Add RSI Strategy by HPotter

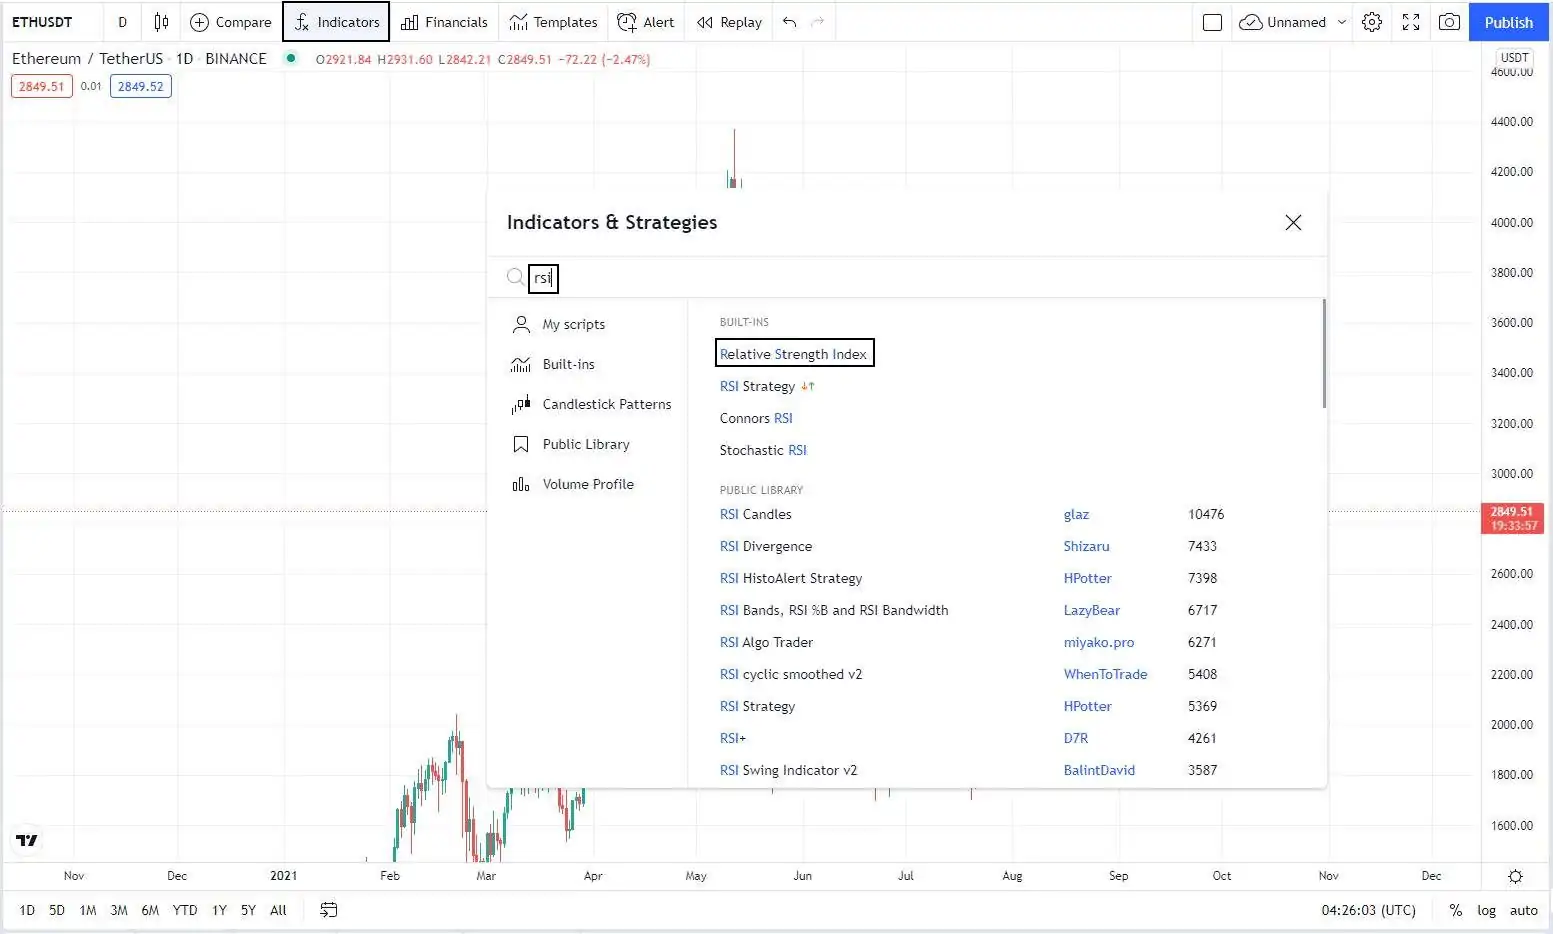click(x=758, y=706)
